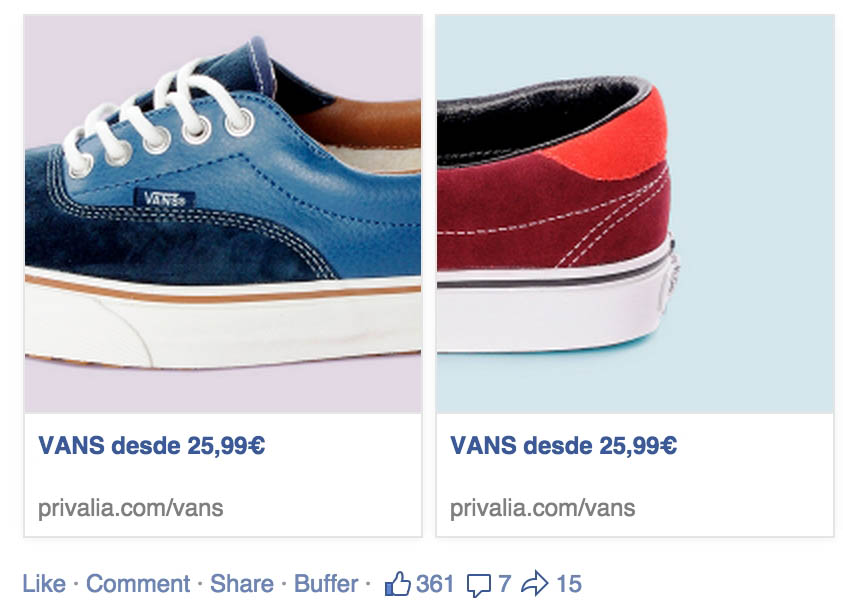This screenshot has height=614, width=843.
Task: Visit privalia.com/vans under the blue shoe
Action: (131, 508)
